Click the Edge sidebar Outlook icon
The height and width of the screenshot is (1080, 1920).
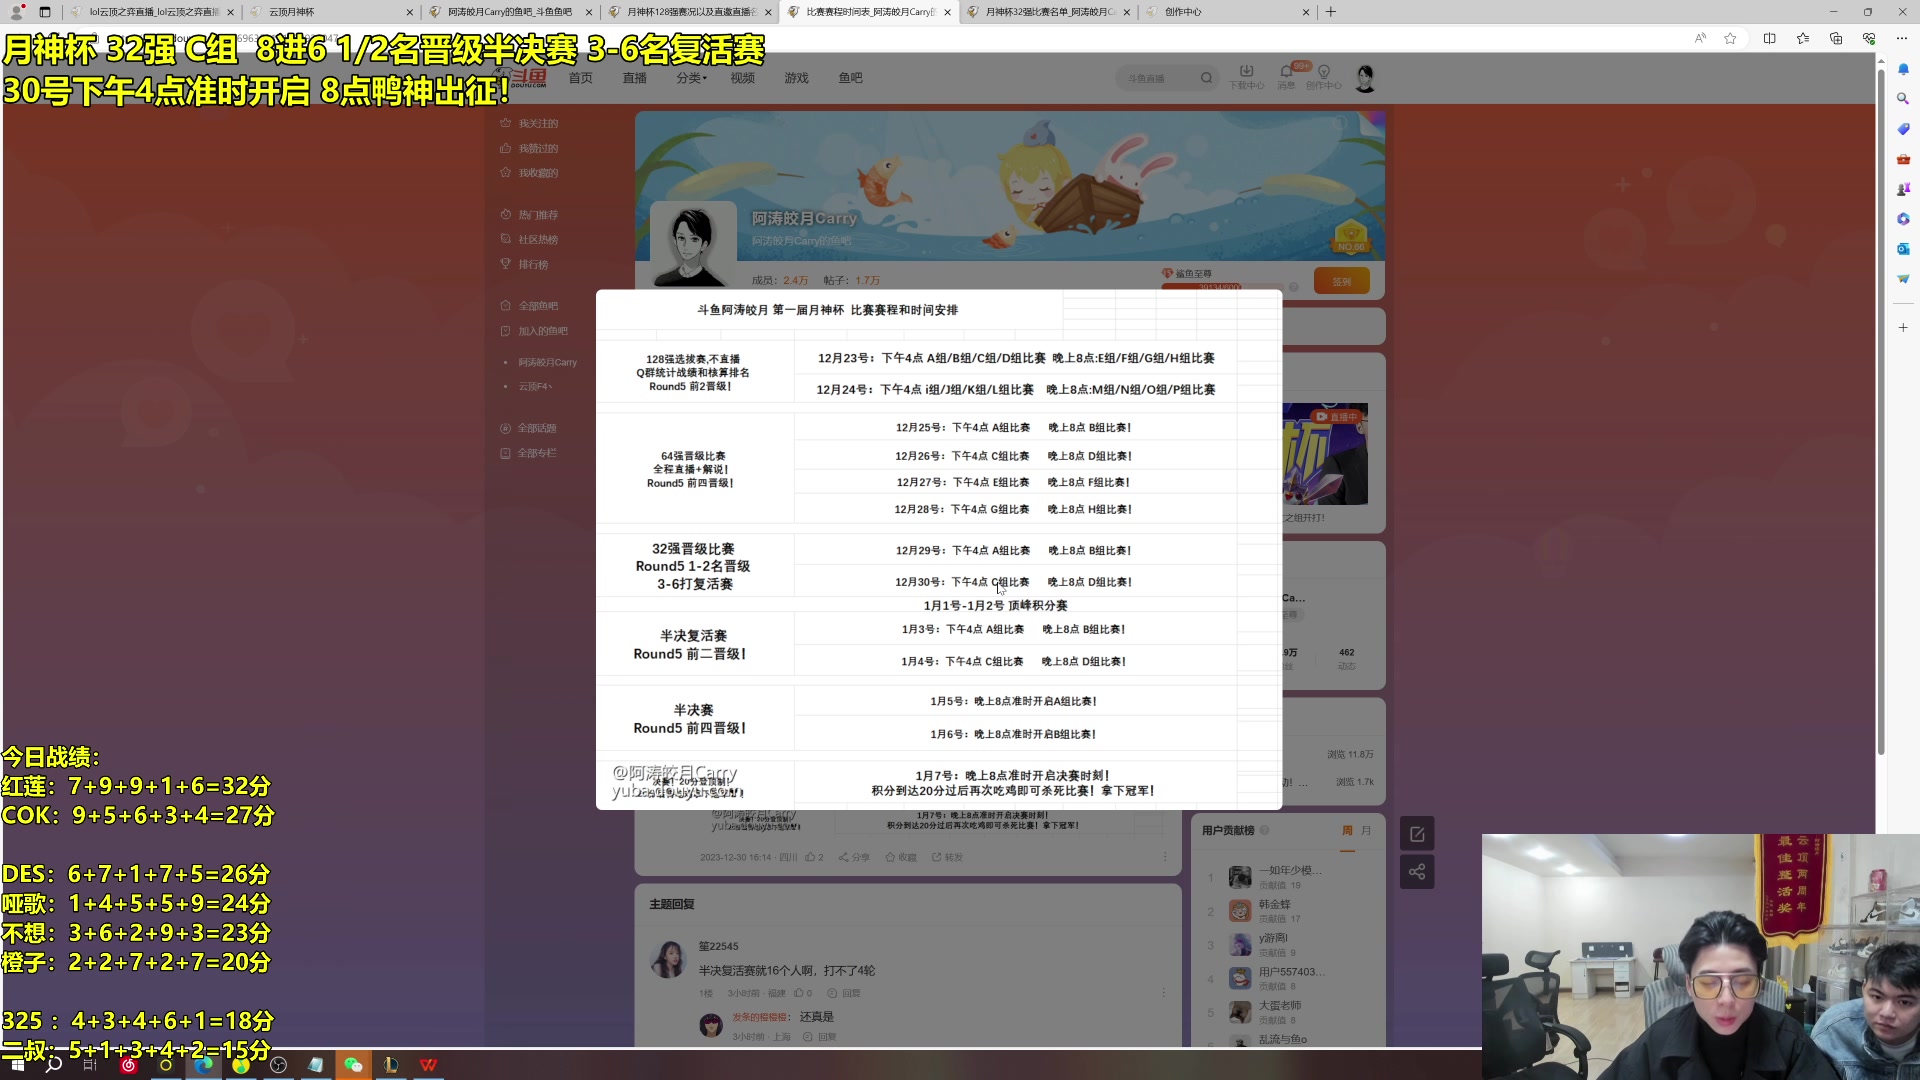tap(1903, 248)
